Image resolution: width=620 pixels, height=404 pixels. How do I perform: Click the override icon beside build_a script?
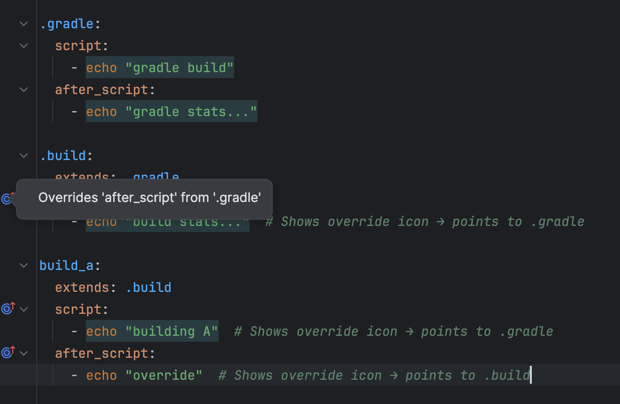pos(8,309)
